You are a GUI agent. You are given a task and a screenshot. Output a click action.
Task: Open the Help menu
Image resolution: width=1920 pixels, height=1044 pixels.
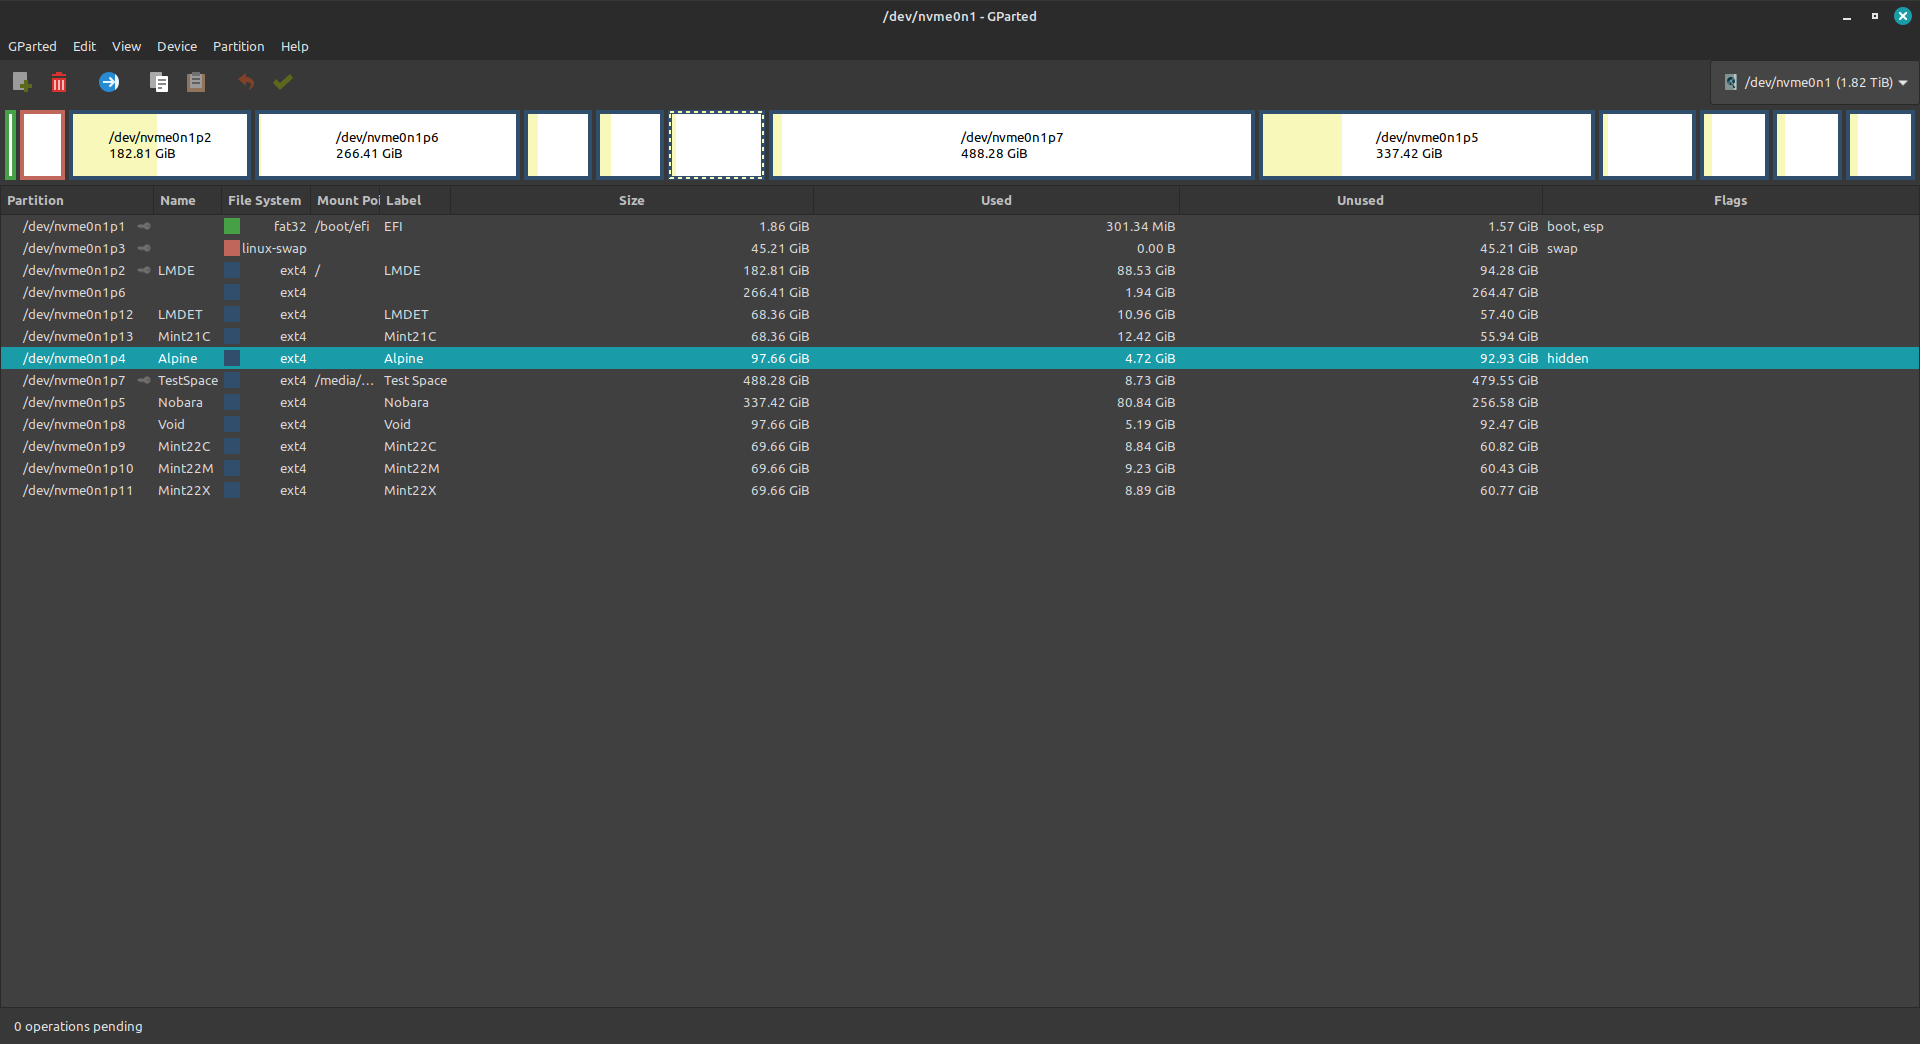pyautogui.click(x=294, y=46)
